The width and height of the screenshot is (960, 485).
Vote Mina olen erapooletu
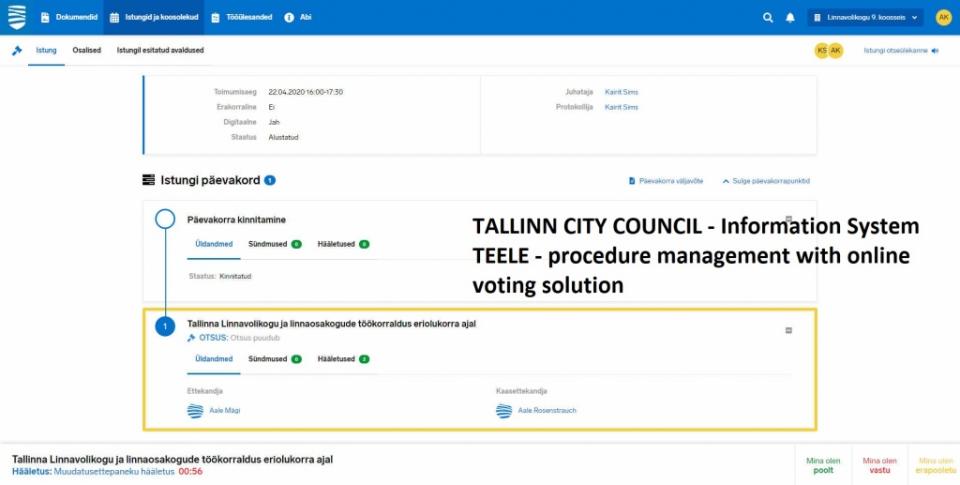[x=936, y=465]
